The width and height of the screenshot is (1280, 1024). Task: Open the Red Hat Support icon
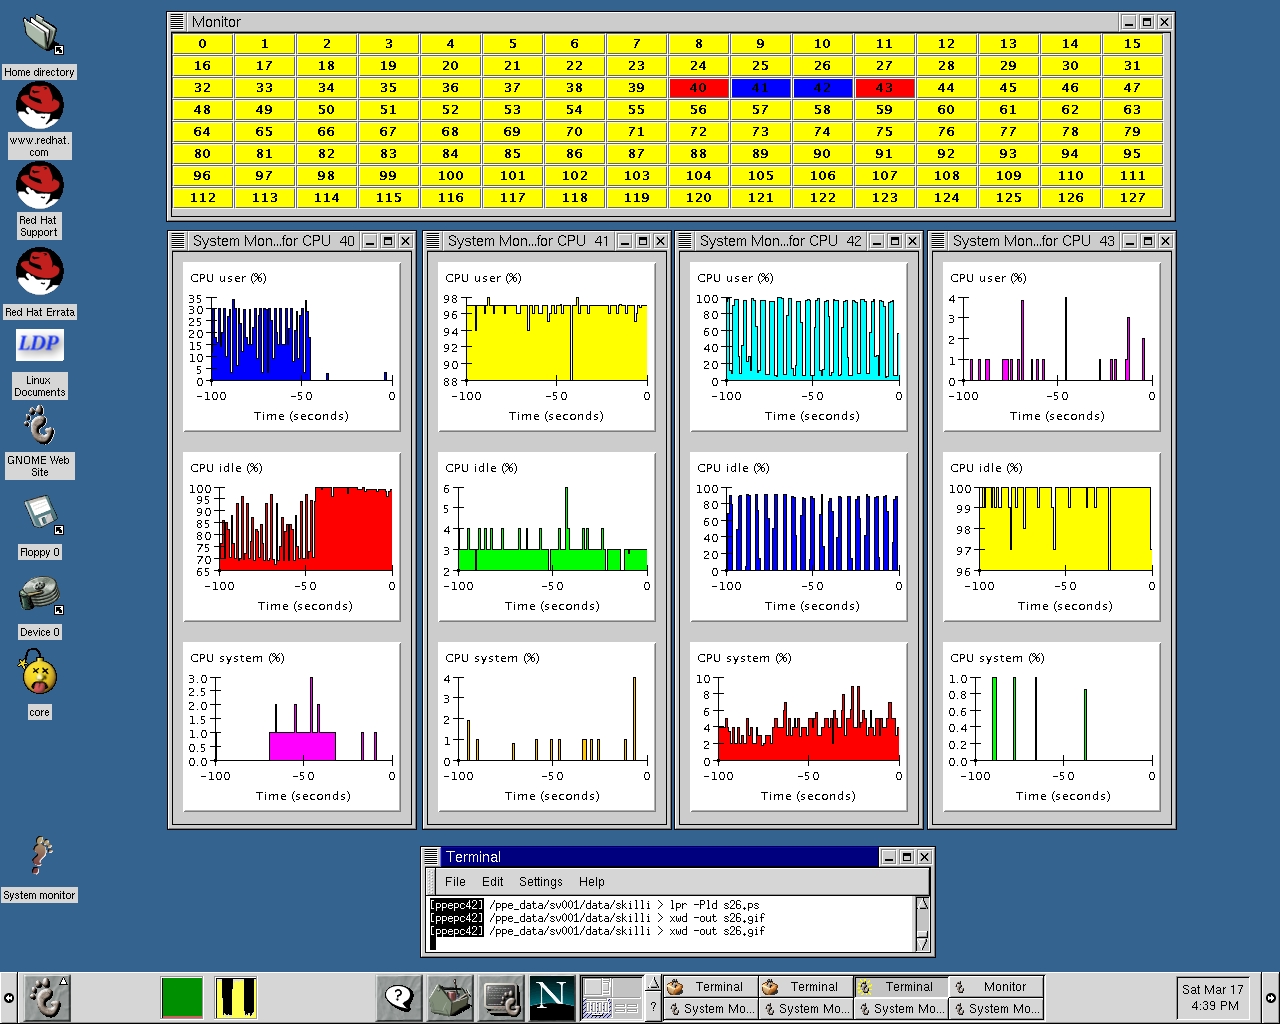click(40, 187)
